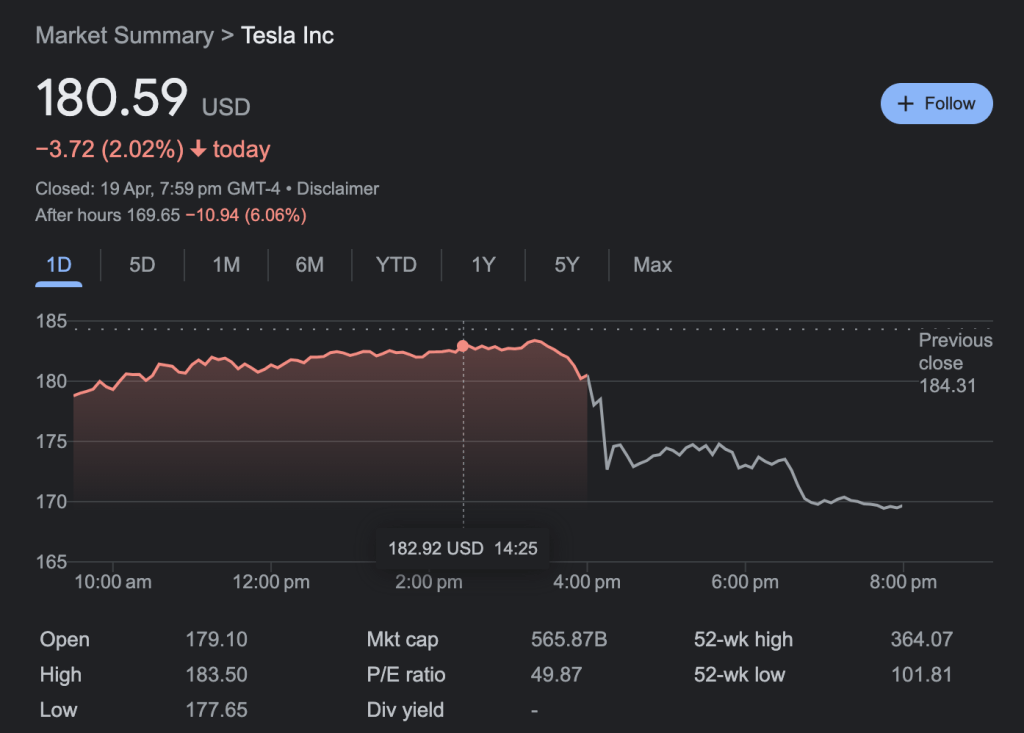This screenshot has width=1024, height=733.
Task: Click the Follow button
Action: tap(936, 104)
